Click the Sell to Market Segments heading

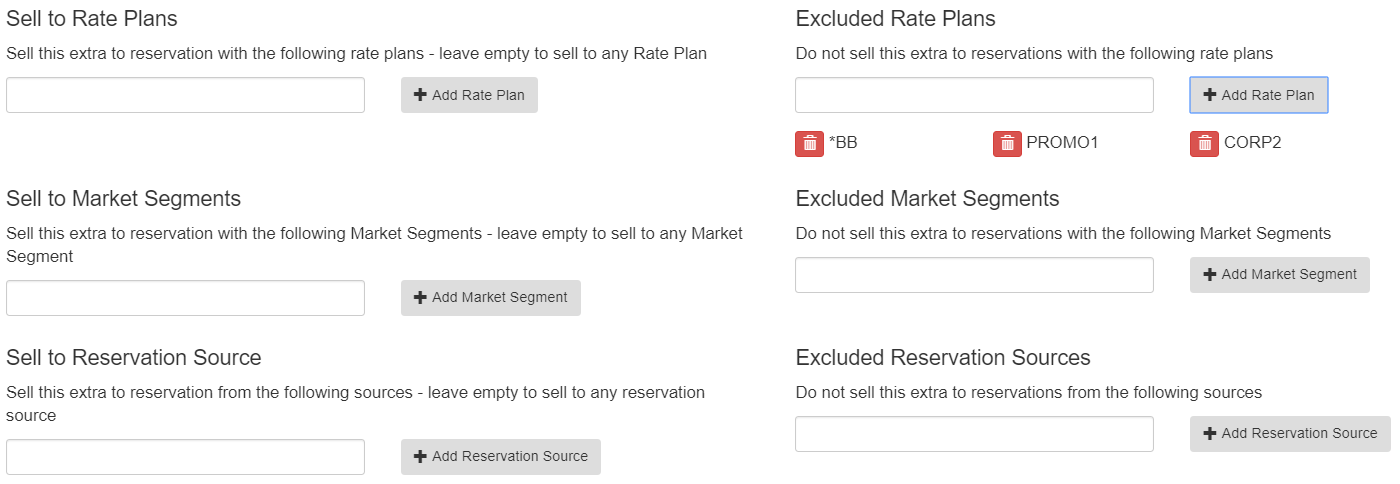[124, 199]
